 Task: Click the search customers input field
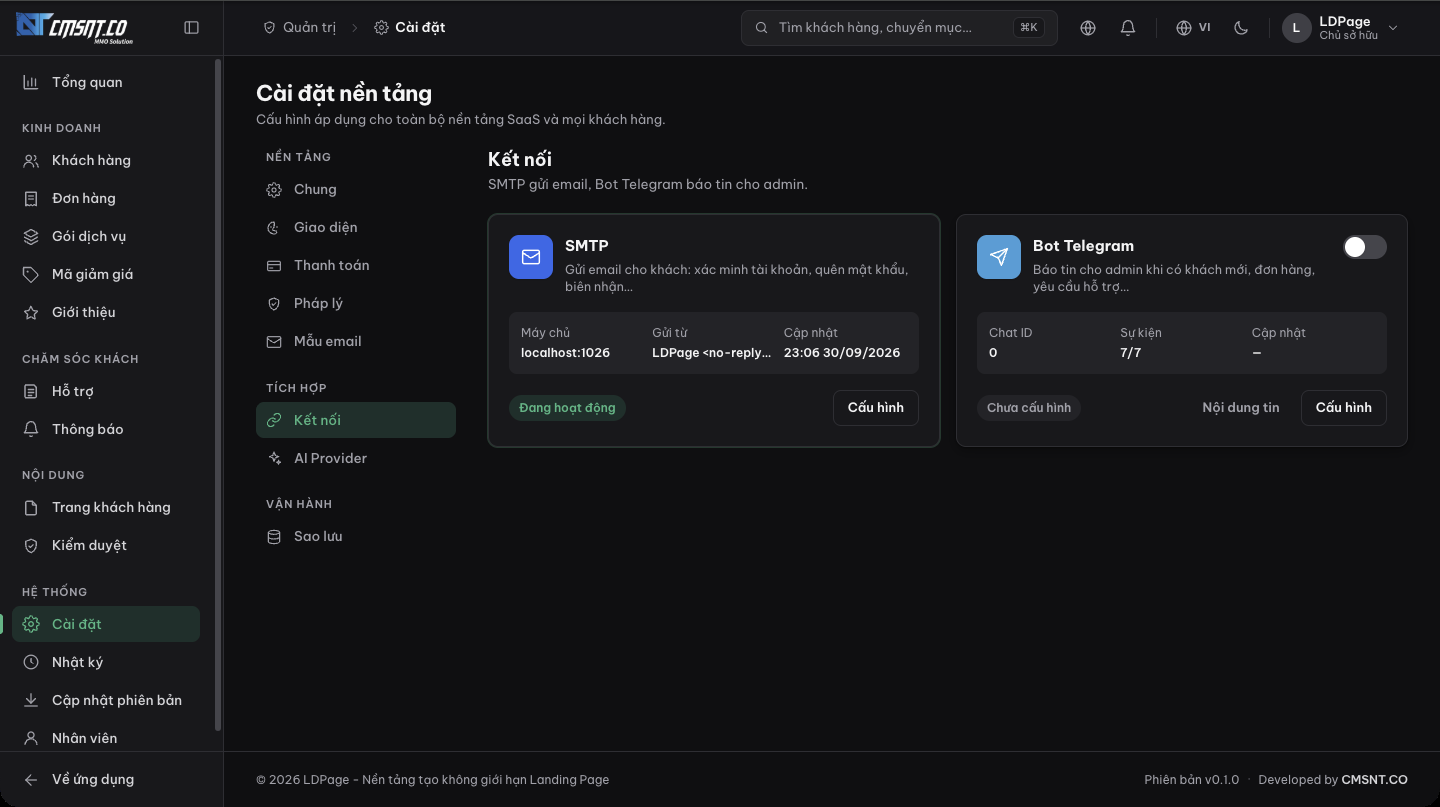899,28
